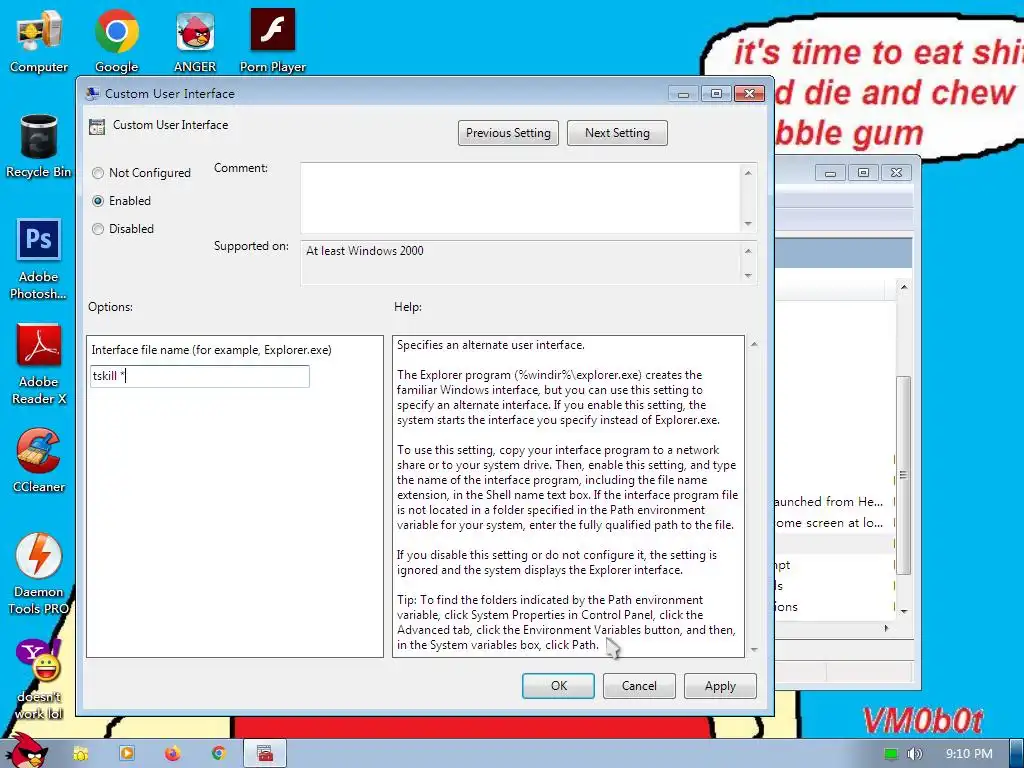Click the Previous Setting button
This screenshot has height=768, width=1024.
pyautogui.click(x=508, y=133)
